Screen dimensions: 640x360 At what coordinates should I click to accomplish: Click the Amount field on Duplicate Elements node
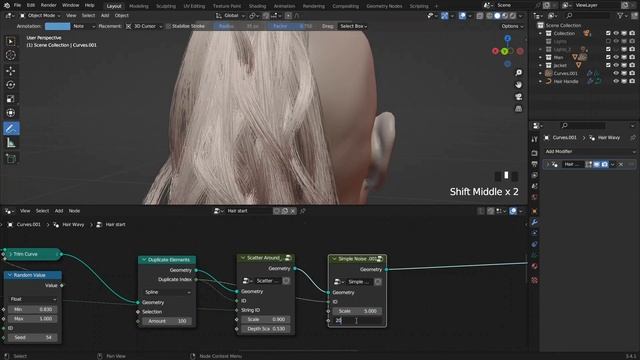click(167, 321)
